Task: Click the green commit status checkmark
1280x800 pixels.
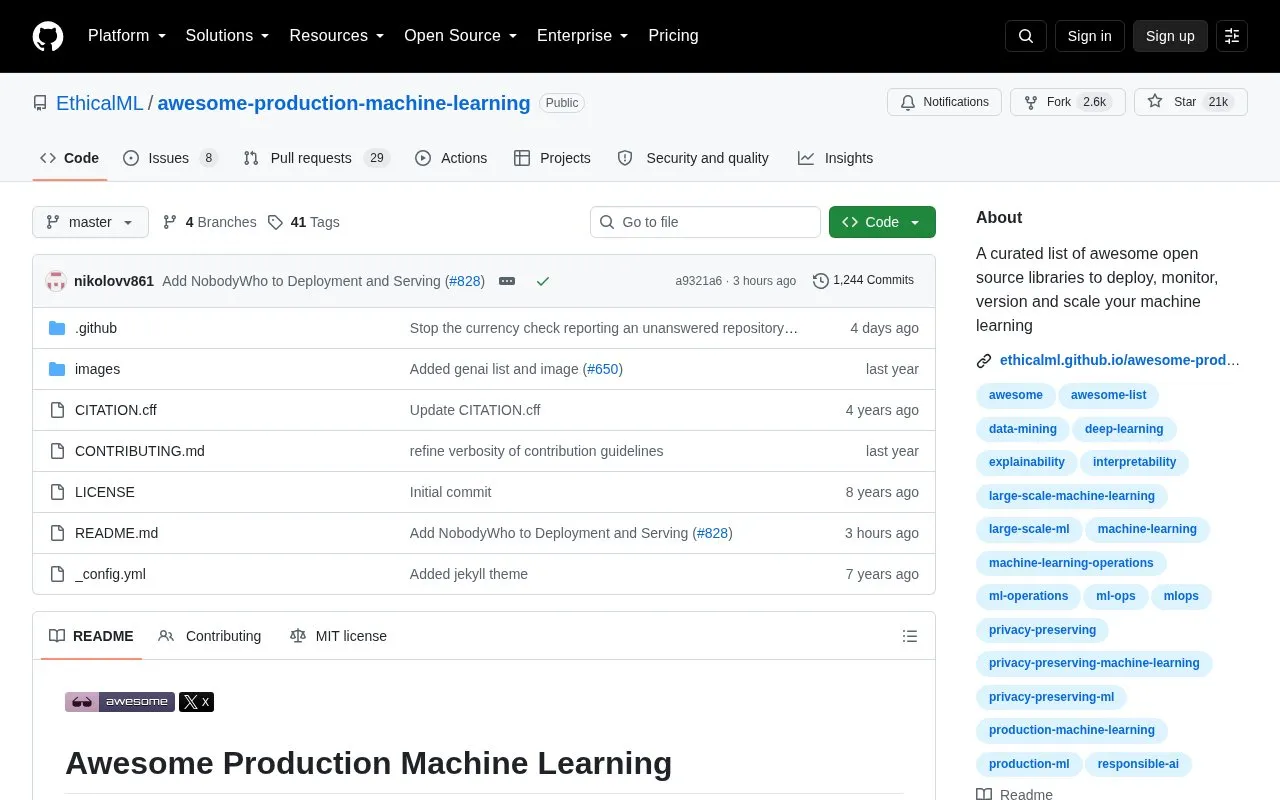Action: pos(543,281)
